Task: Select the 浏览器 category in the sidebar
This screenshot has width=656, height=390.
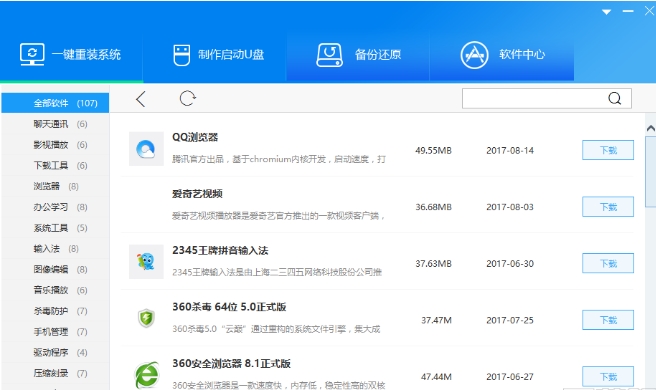Action: coord(55,186)
